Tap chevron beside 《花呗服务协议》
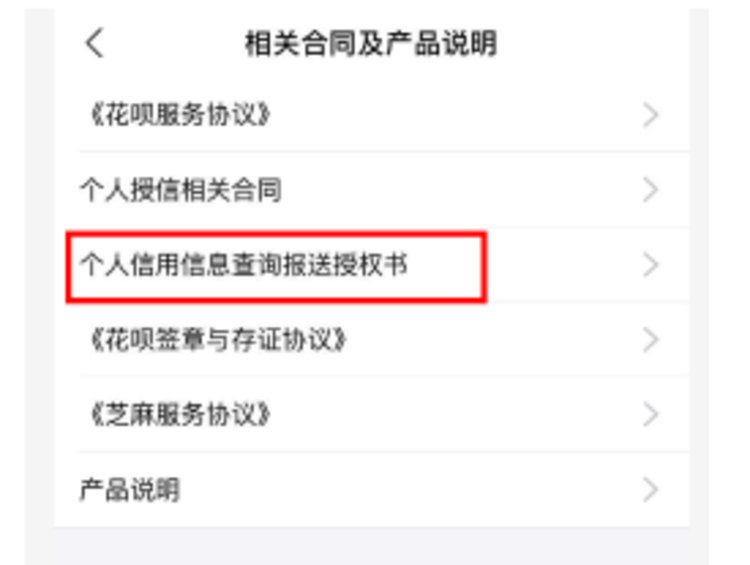The height and width of the screenshot is (565, 750). click(x=651, y=115)
